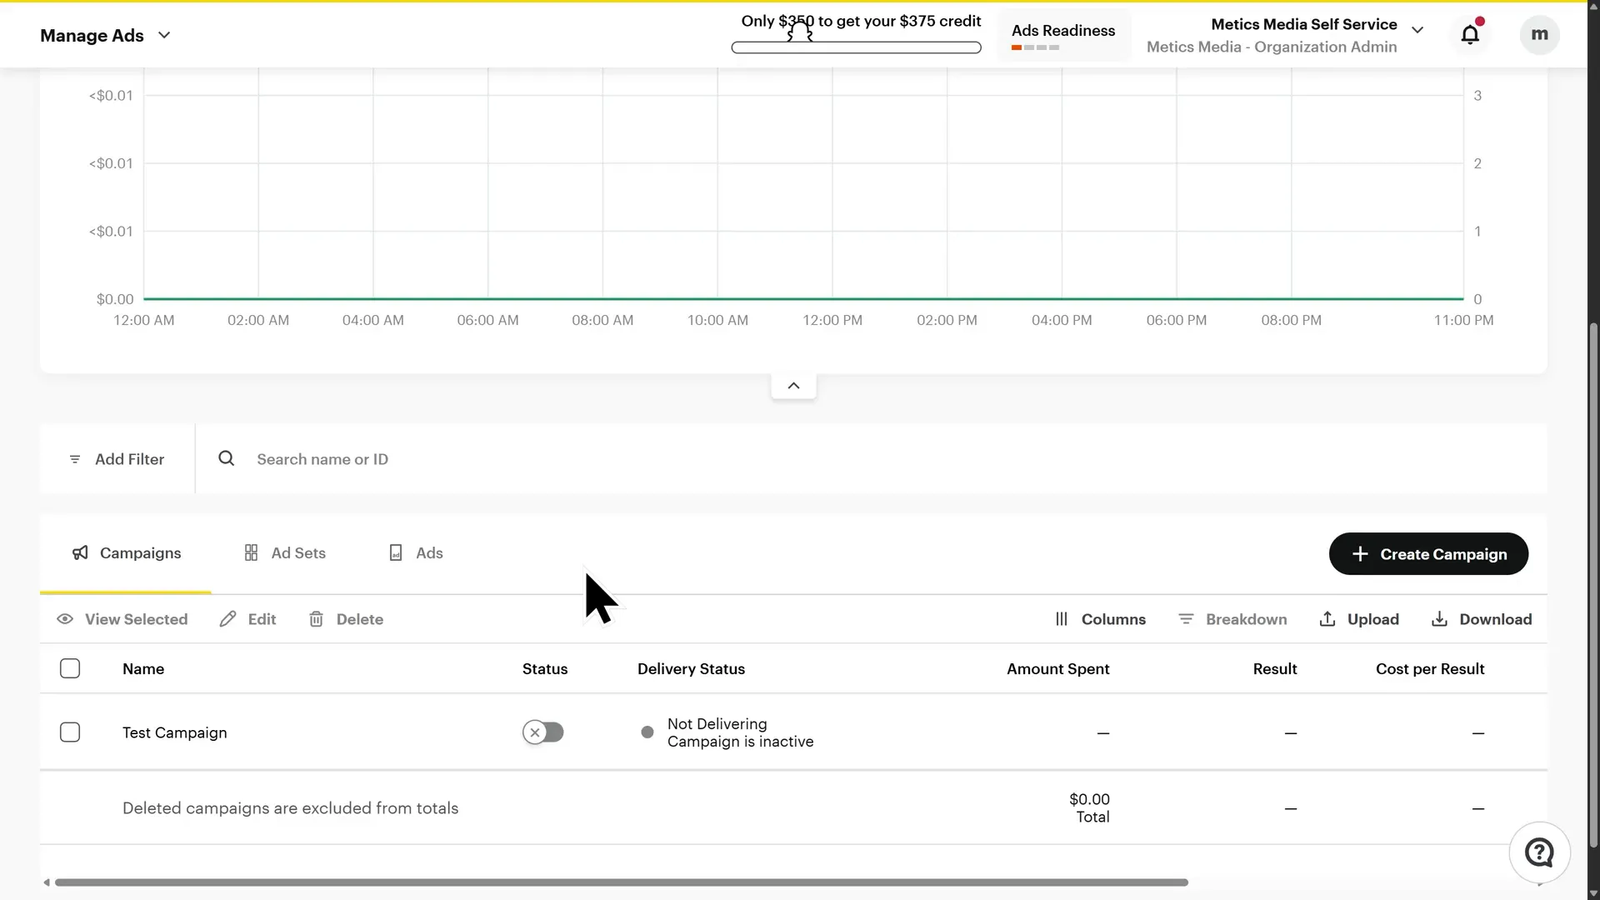Viewport: 1600px width, 900px height.
Task: Select all campaigns with header checkbox
Action: coord(70,668)
